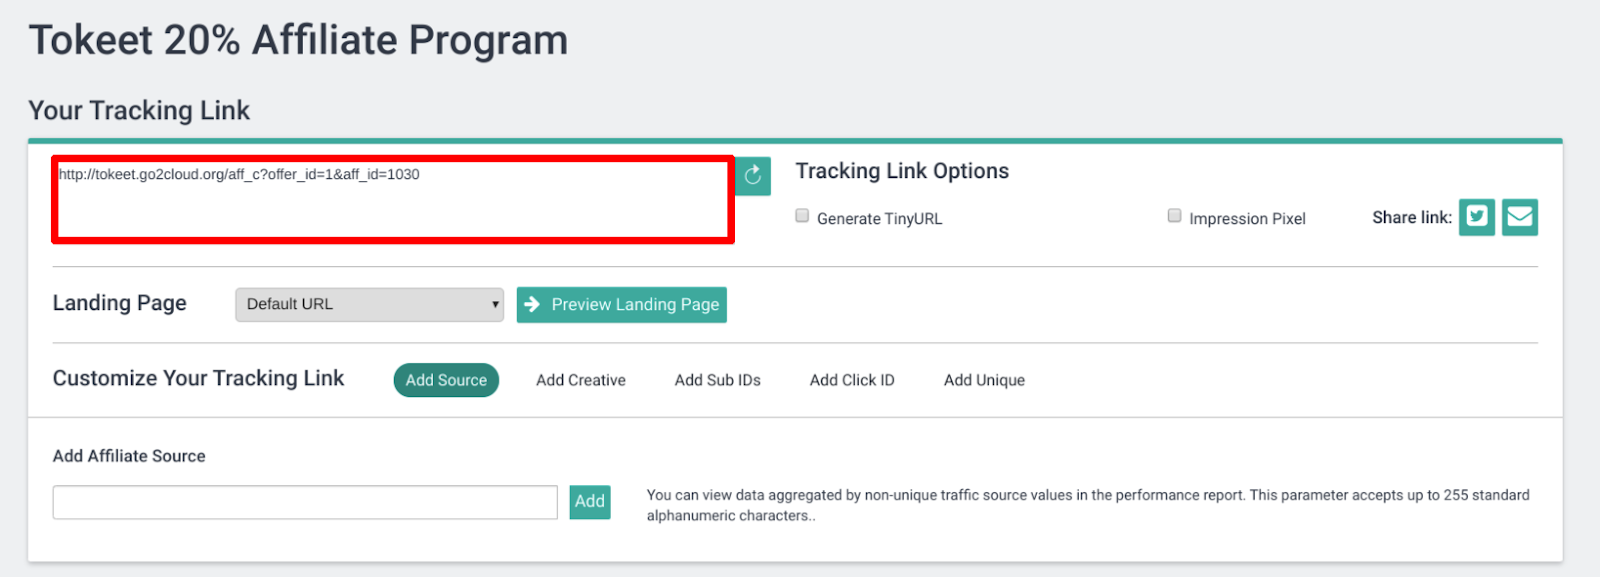Switch to Add Creative tab

point(581,380)
